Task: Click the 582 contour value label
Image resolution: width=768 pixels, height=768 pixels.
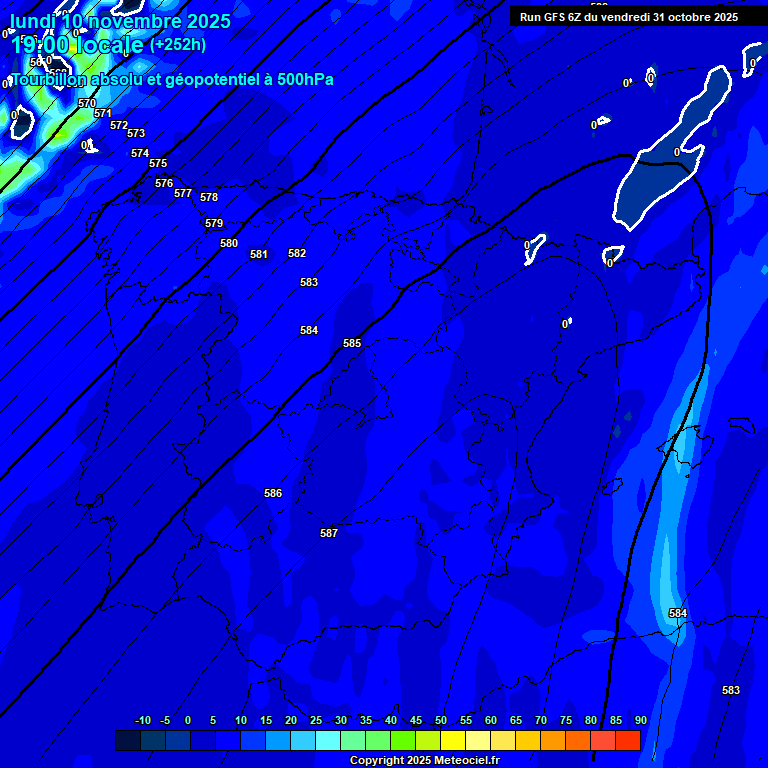Action: [x=297, y=254]
